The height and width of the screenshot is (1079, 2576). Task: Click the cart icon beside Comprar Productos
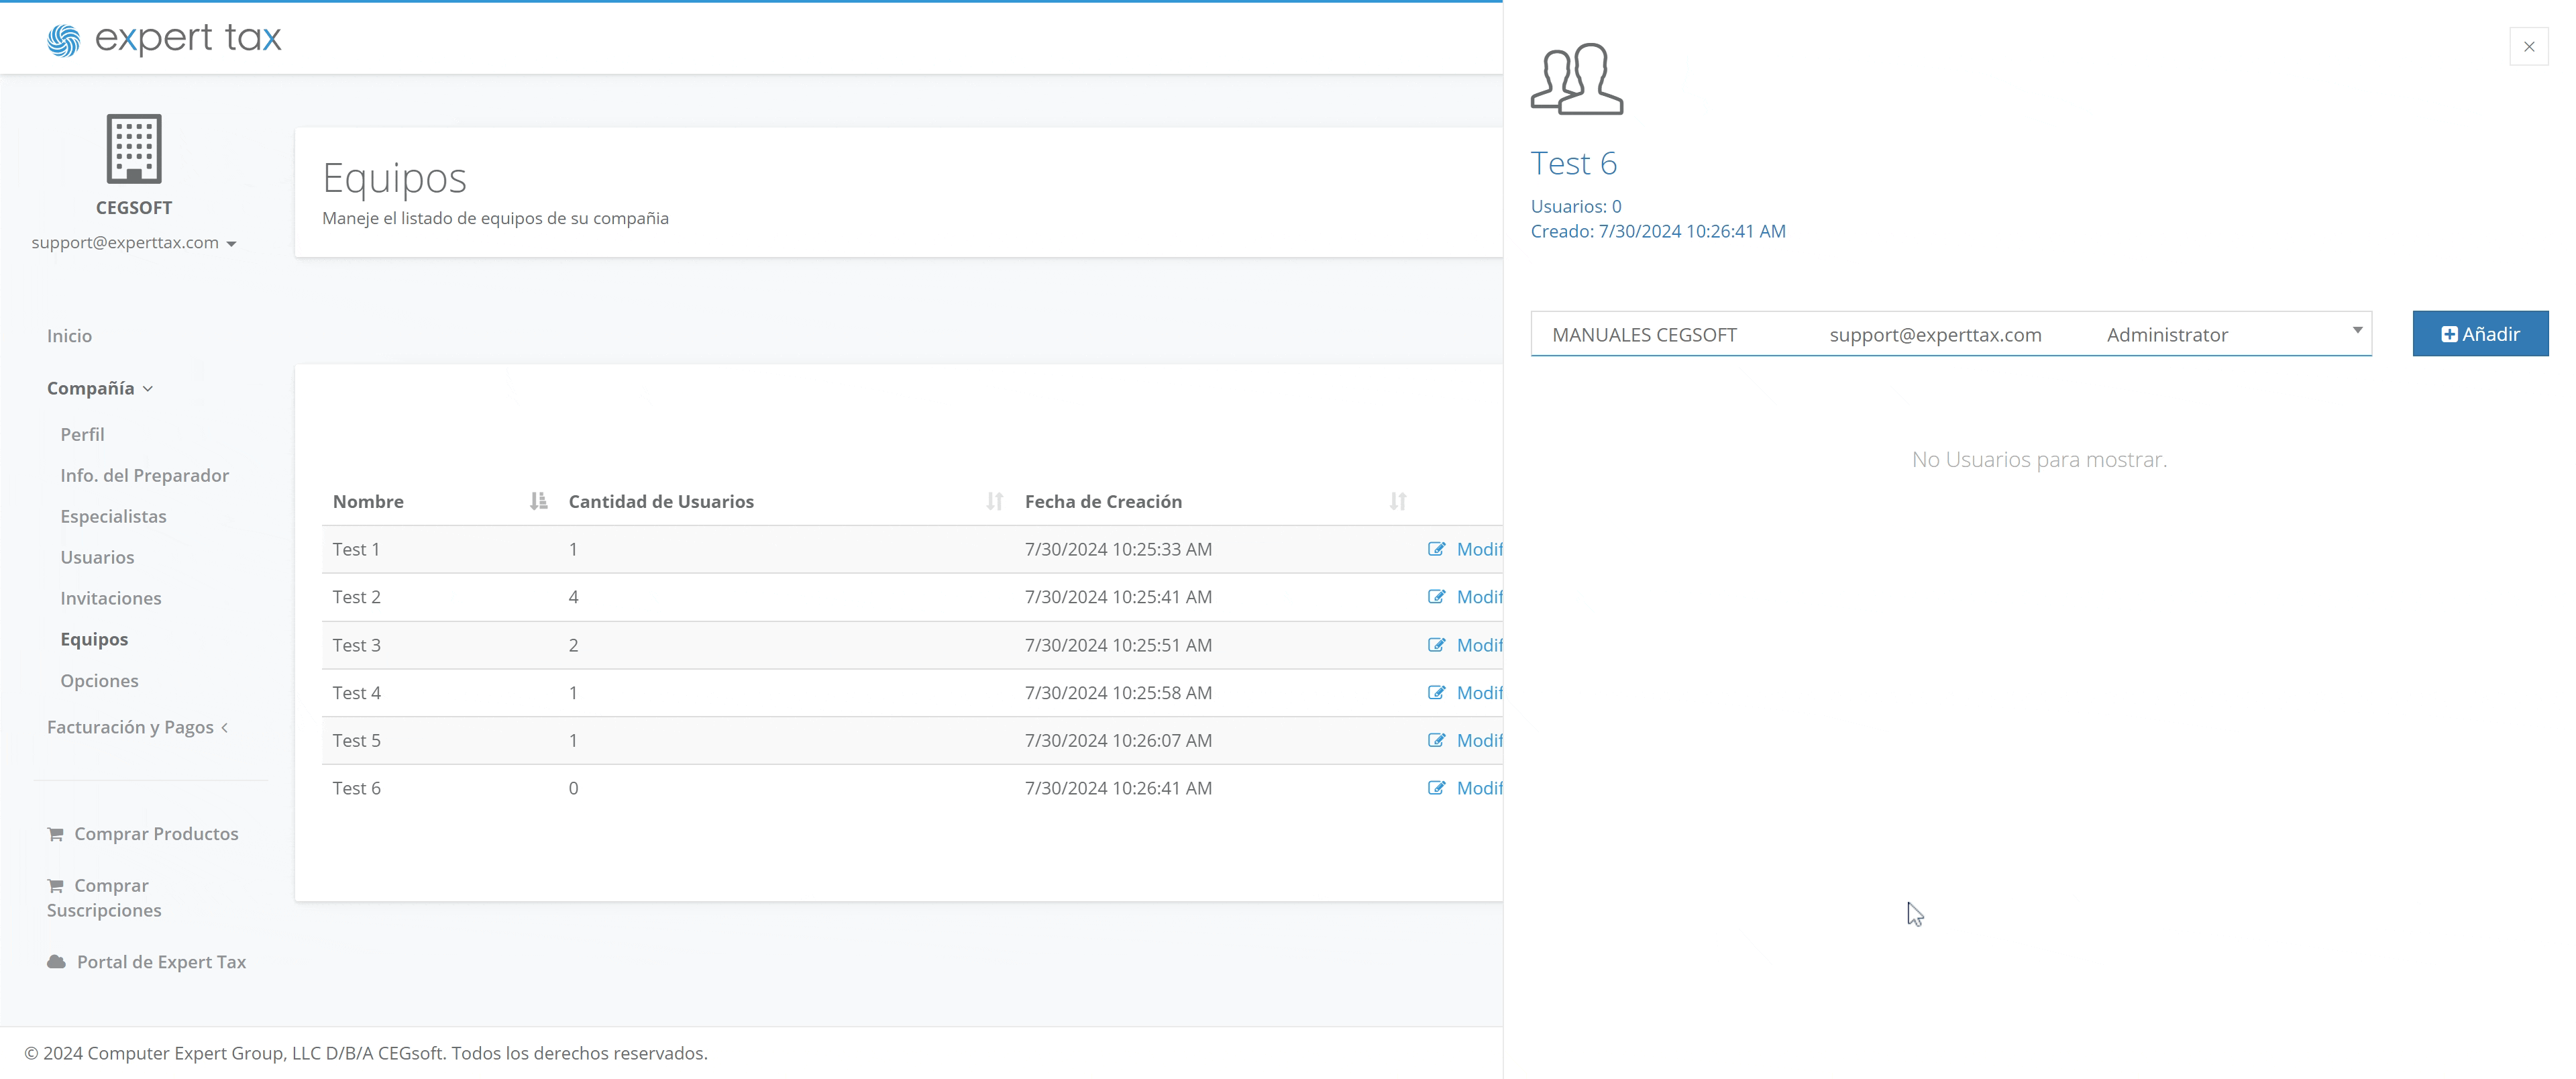[55, 834]
